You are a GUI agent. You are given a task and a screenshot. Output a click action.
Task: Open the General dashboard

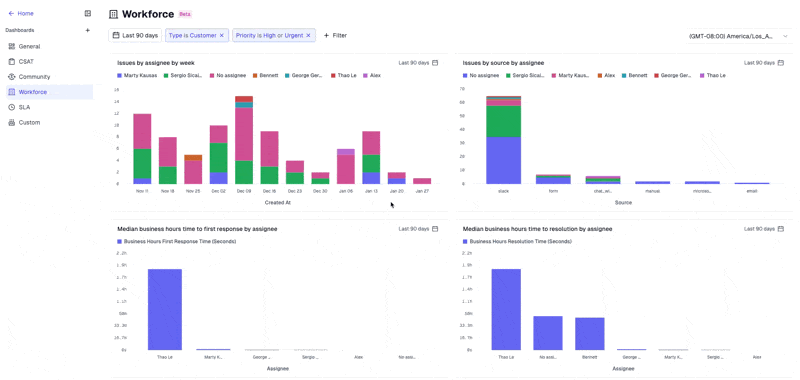click(49, 46)
